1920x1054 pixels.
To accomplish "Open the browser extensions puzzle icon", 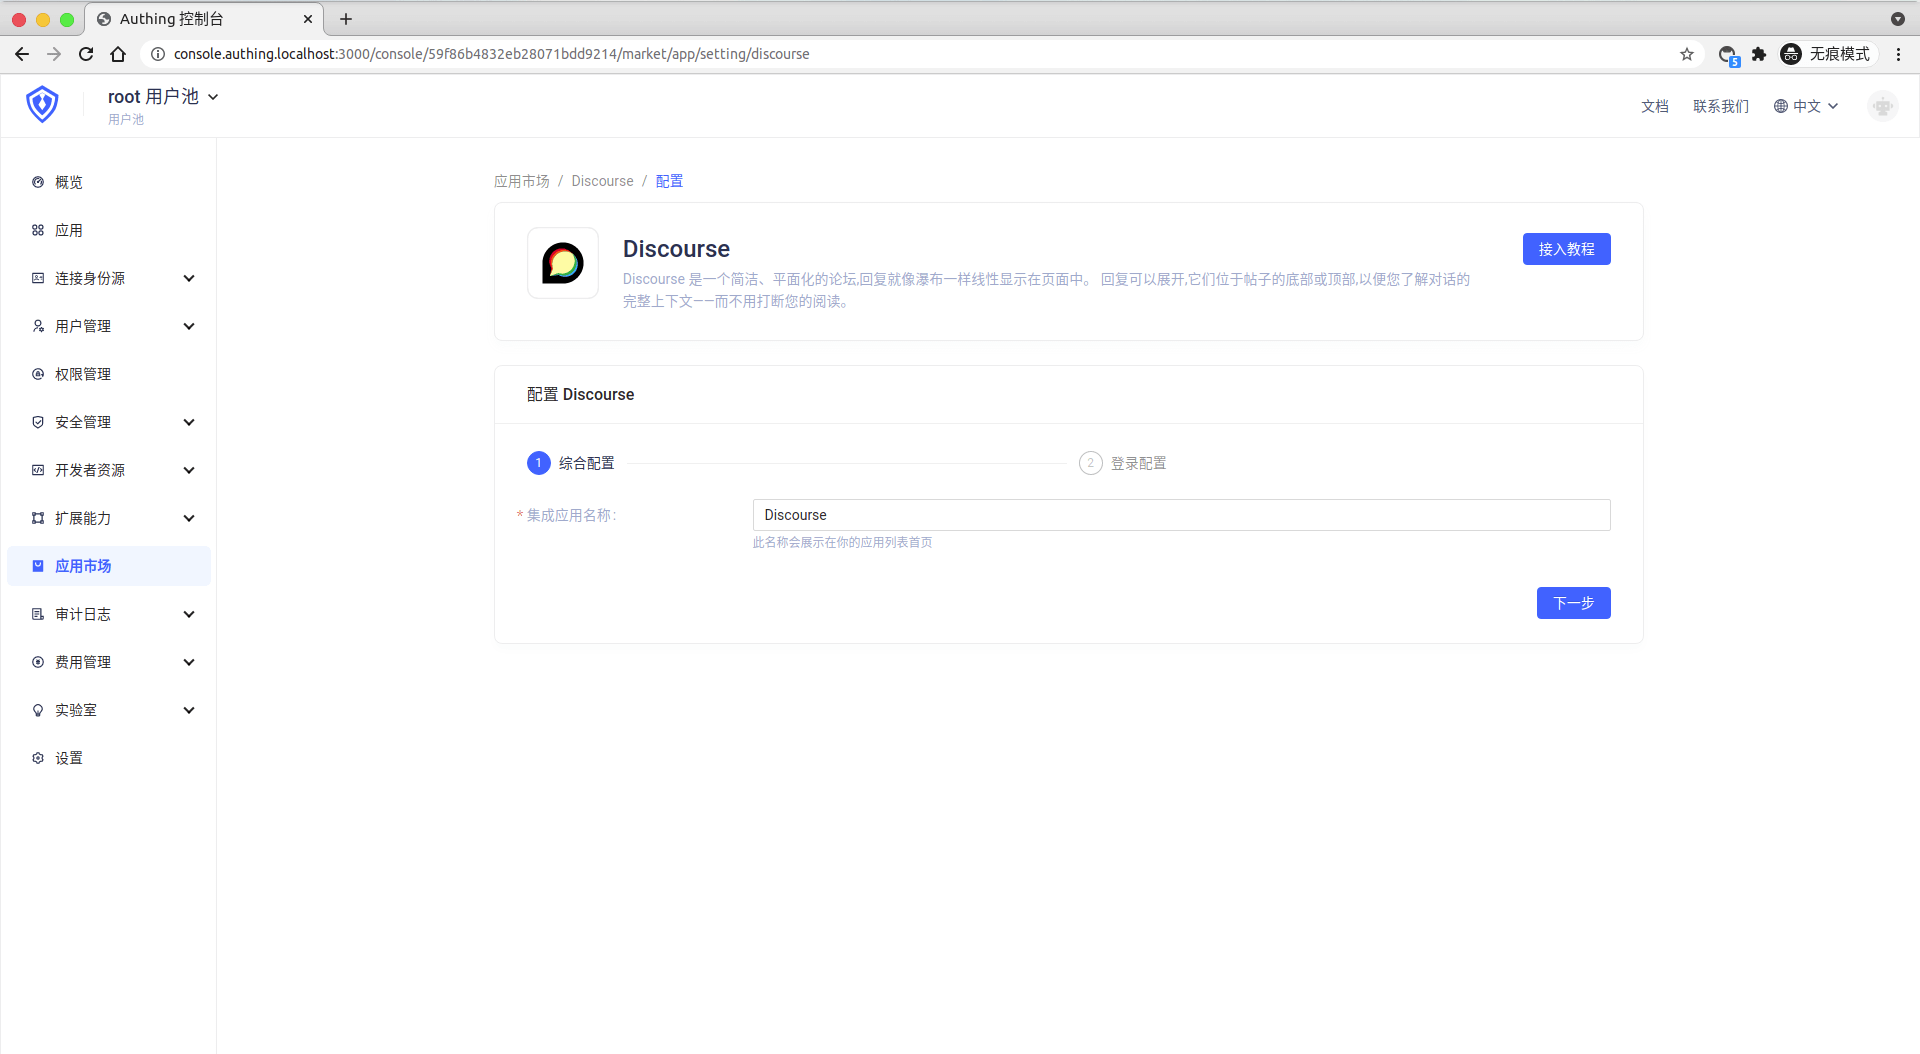I will click(1759, 54).
